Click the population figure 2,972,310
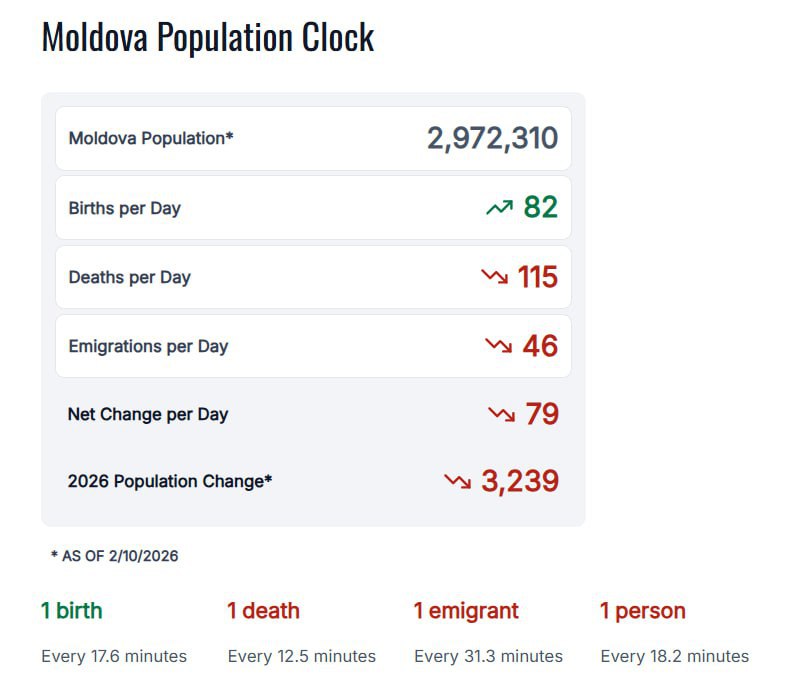The height and width of the screenshot is (683, 789). coord(492,138)
